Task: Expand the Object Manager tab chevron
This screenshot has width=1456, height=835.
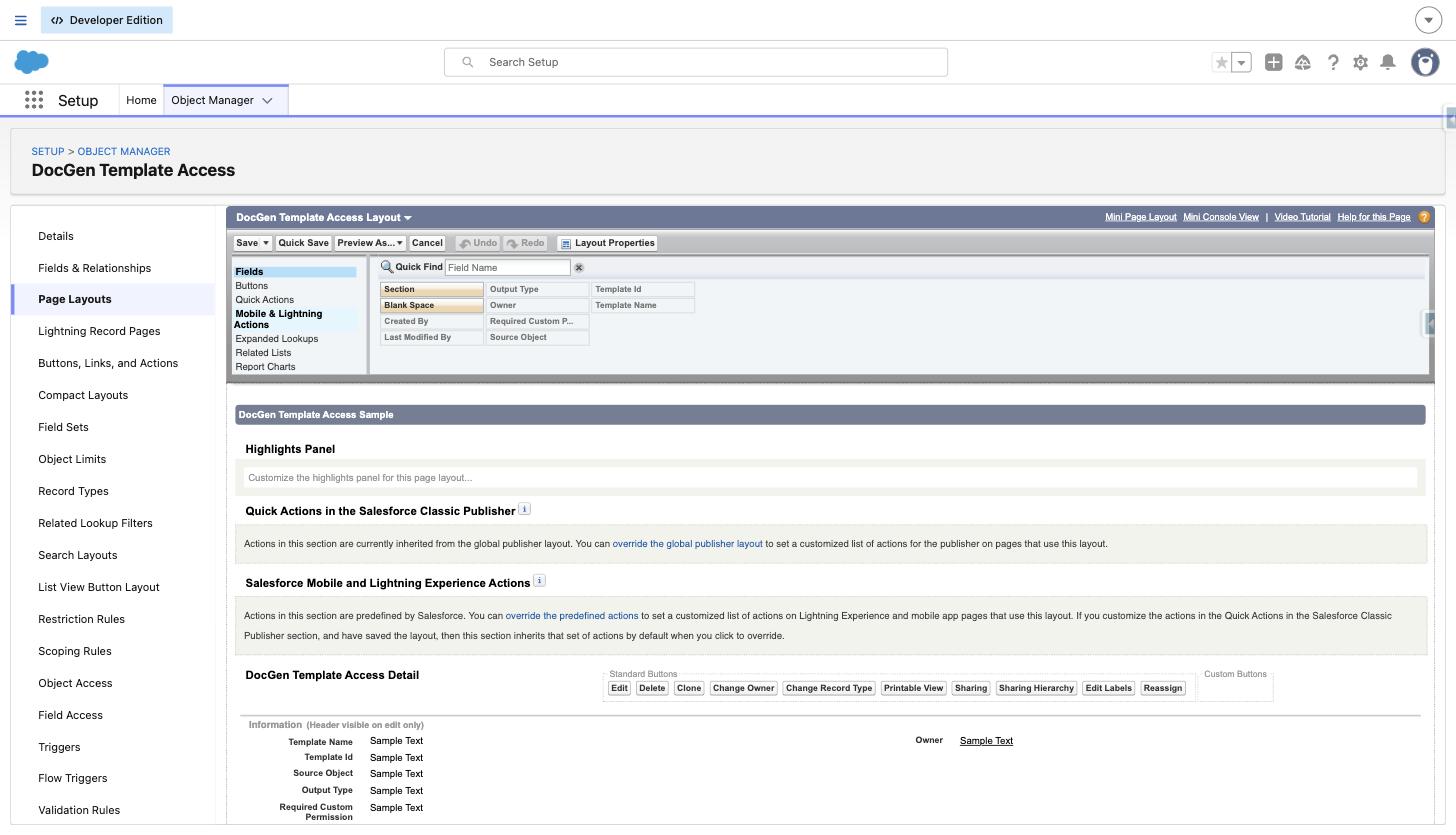Action: (267, 100)
